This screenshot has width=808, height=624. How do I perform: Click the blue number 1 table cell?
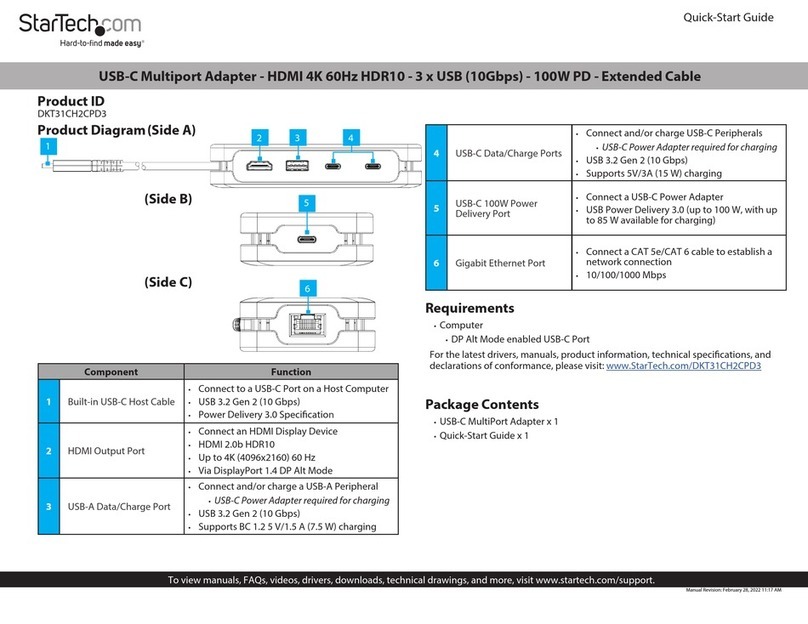(x=49, y=401)
